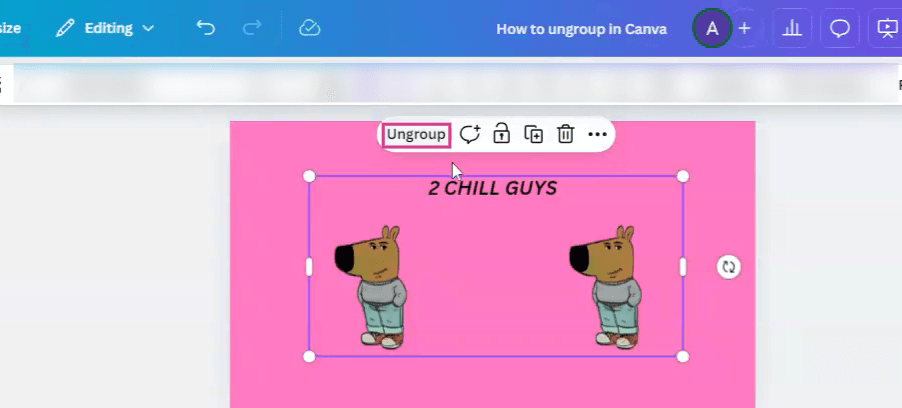Click the top-left corner resize handle
This screenshot has height=408, width=902.
(309, 176)
